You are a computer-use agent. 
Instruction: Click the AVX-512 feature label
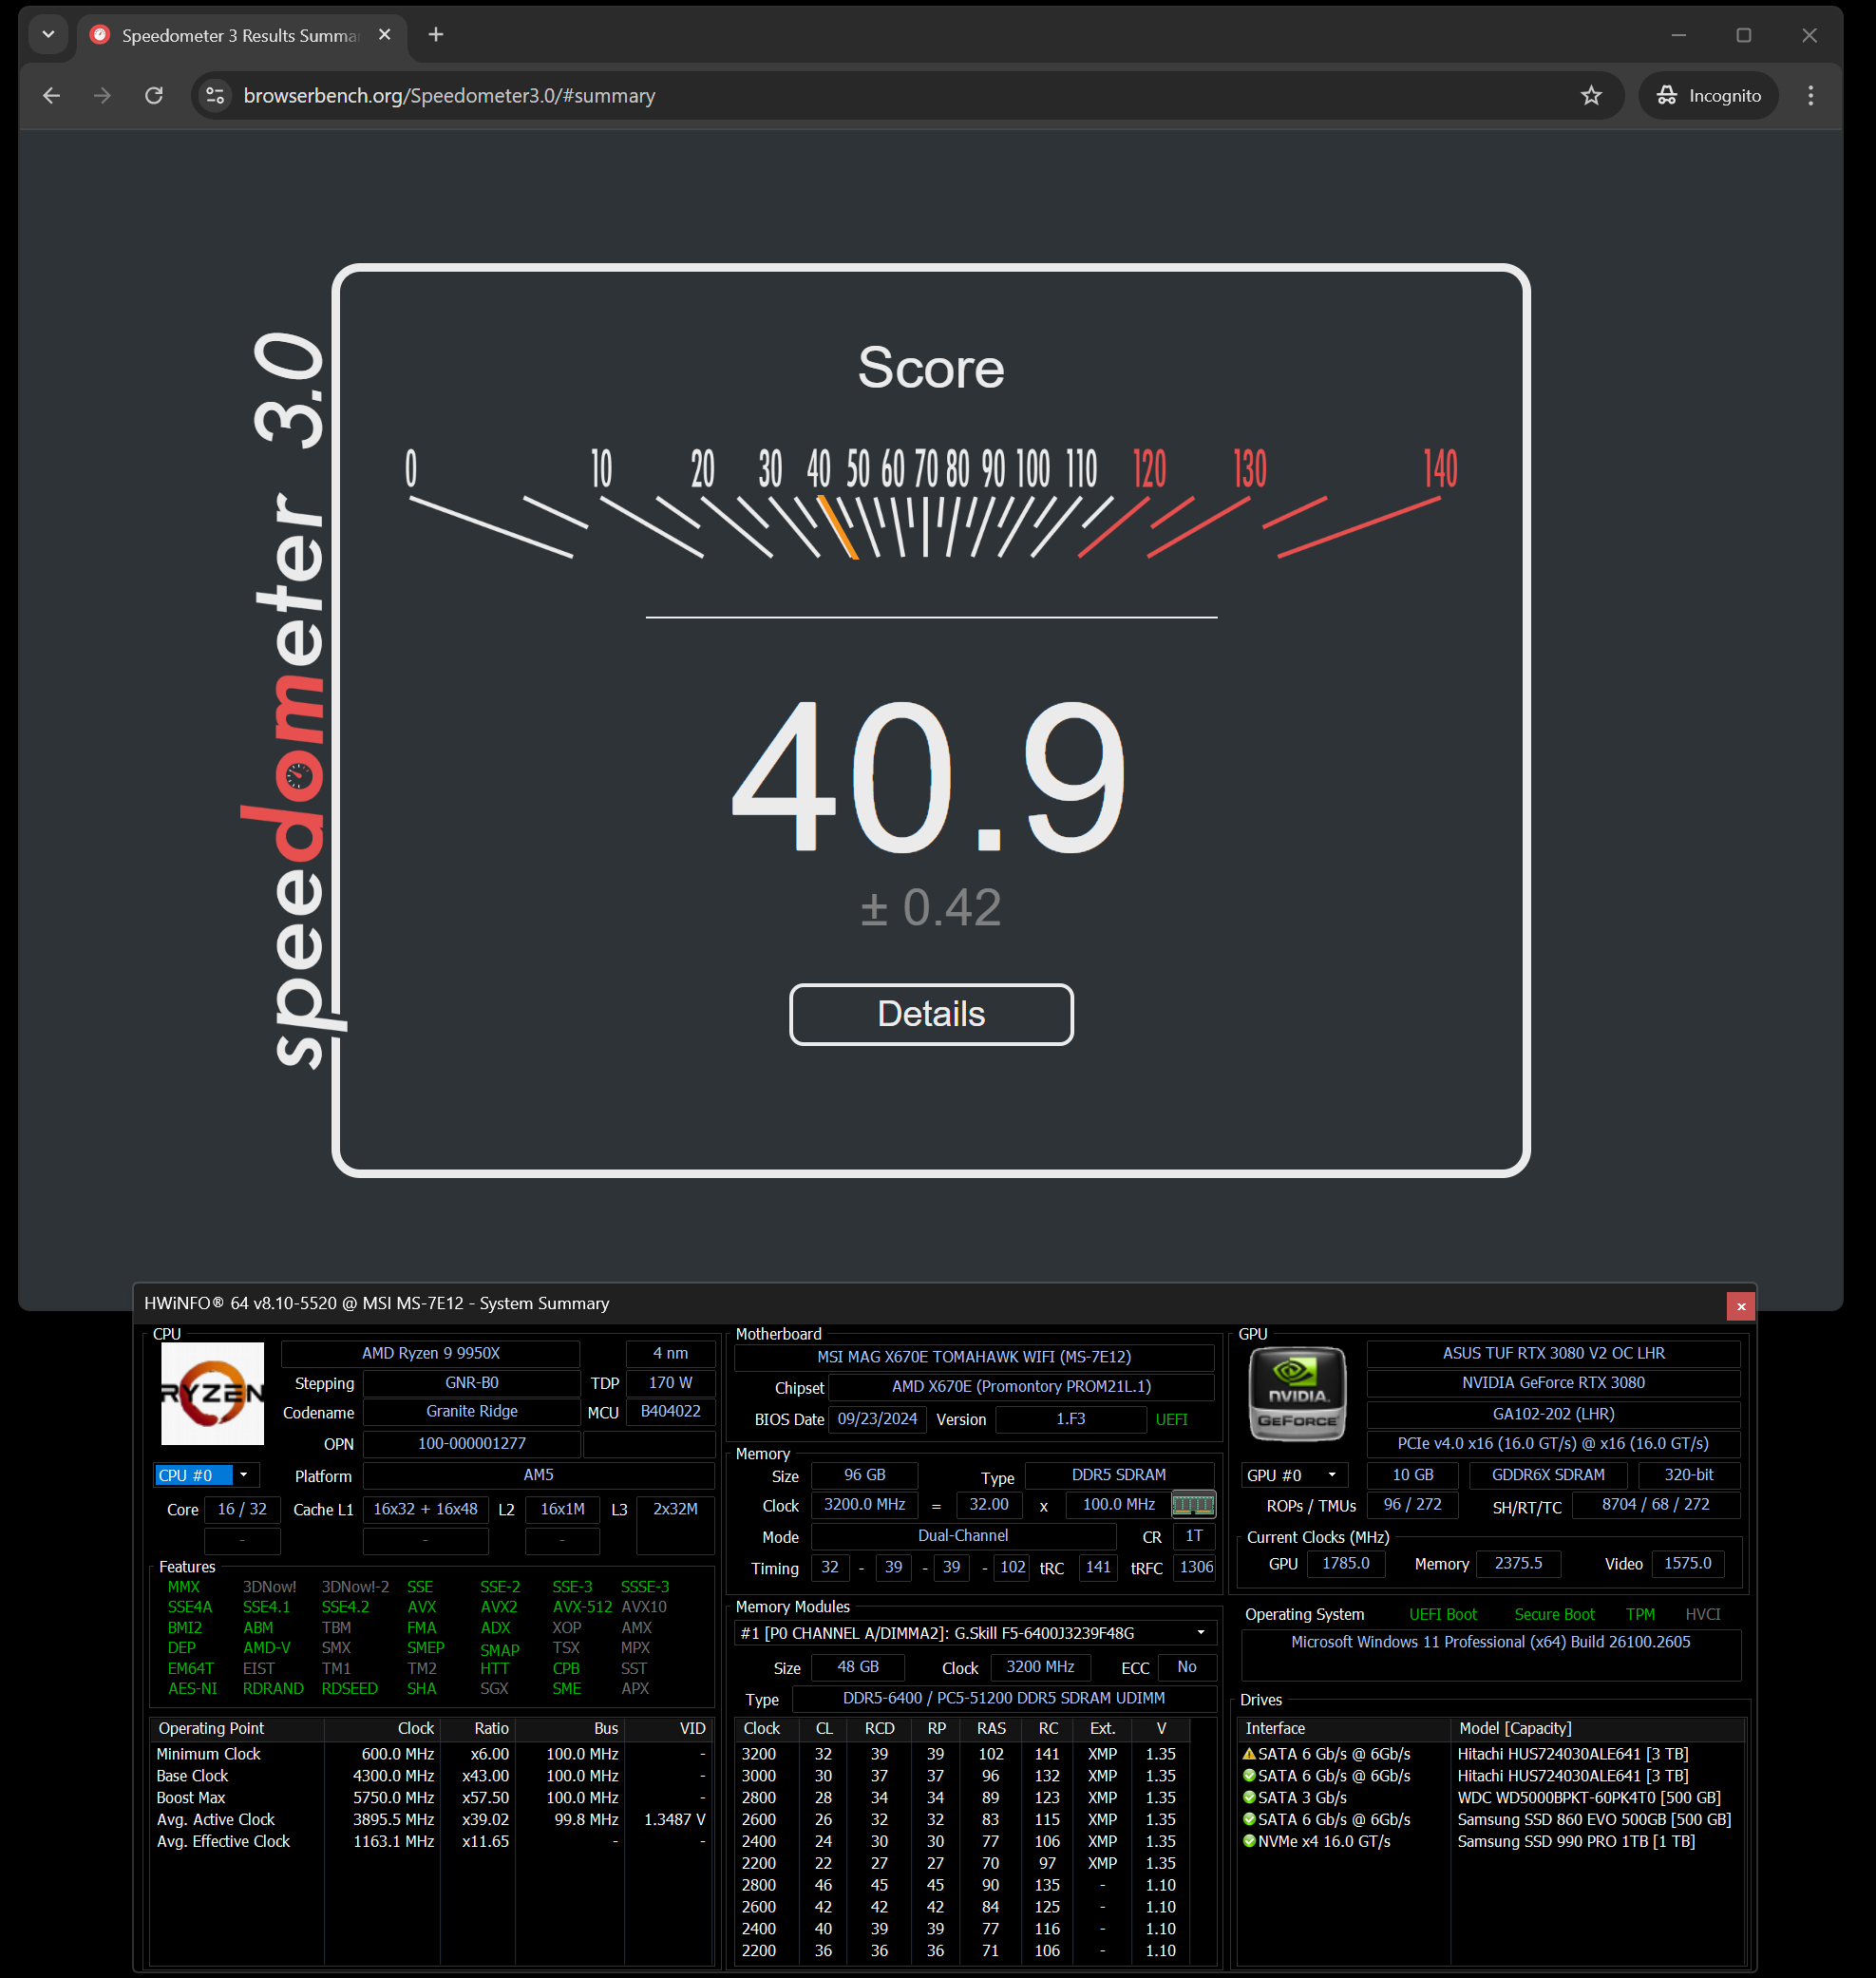(582, 1607)
